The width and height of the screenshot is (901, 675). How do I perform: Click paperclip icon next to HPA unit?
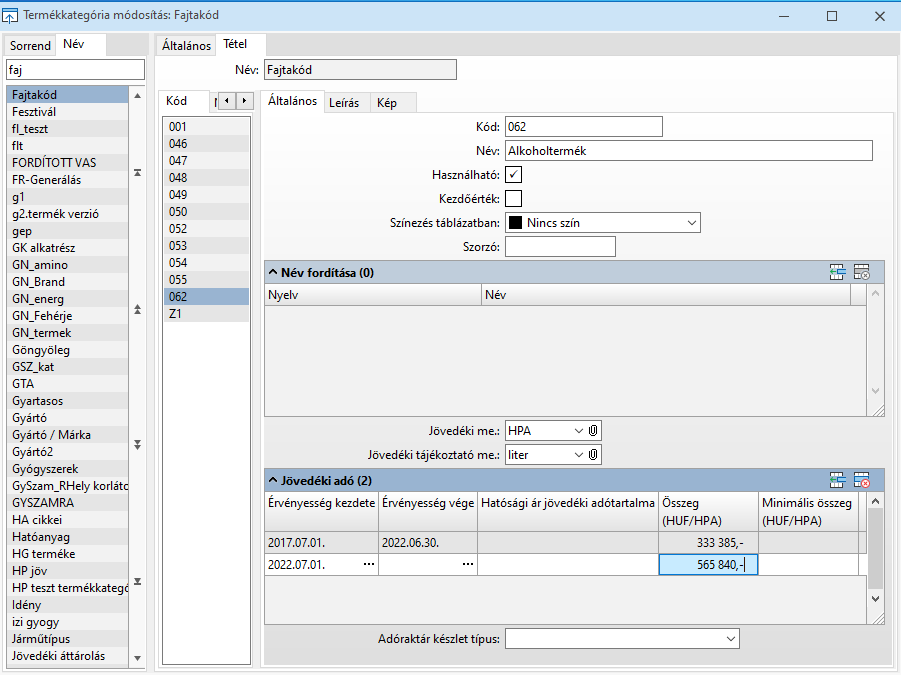point(593,430)
